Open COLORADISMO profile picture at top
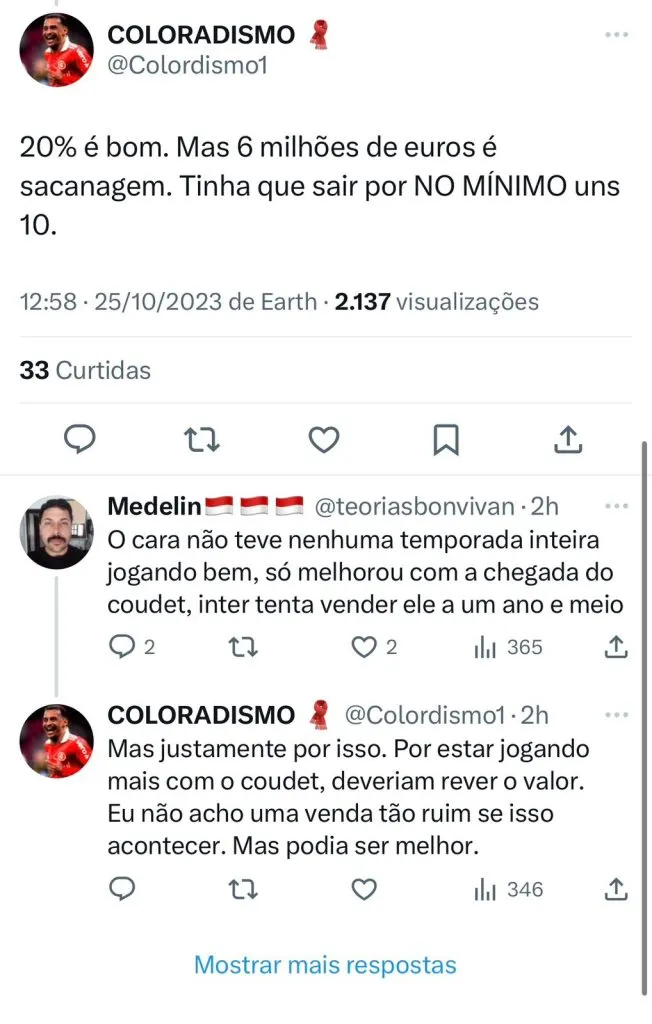The image size is (652, 1024). pos(57,49)
